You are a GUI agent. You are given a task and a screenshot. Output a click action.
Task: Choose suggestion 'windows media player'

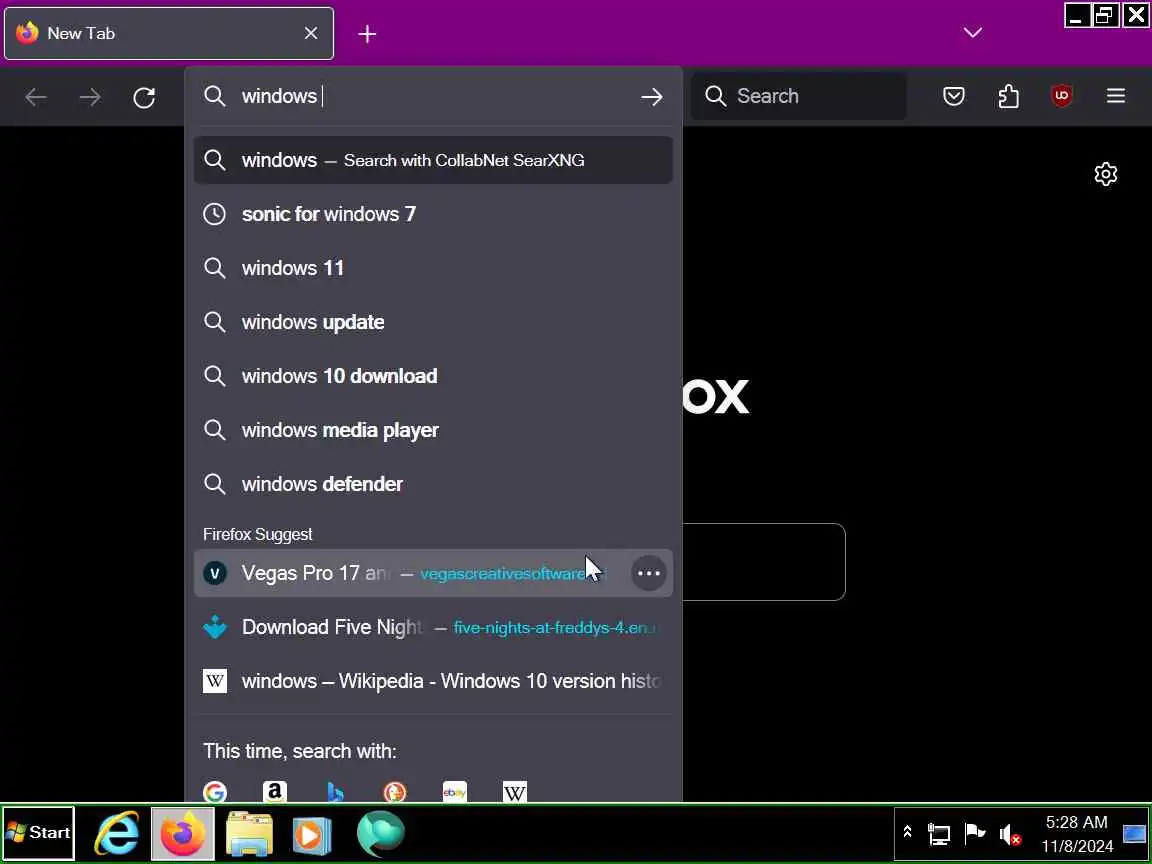433,430
